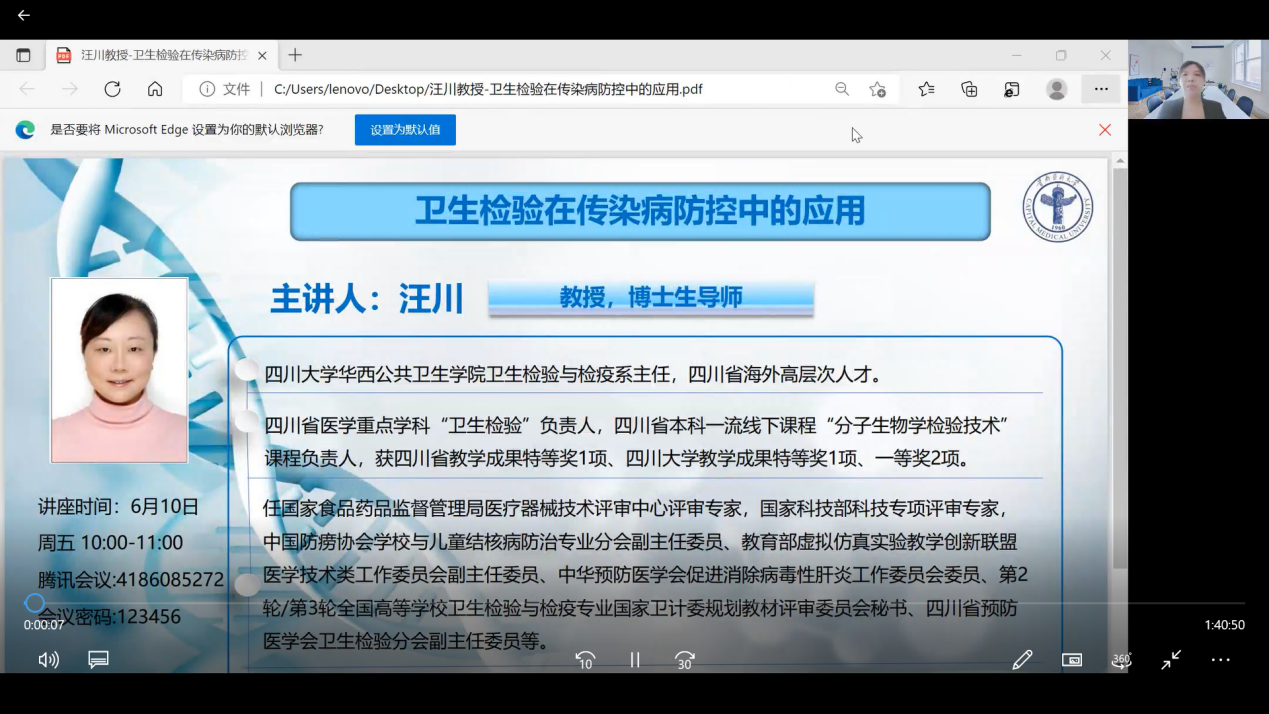Open Edge settings and more menu

pyautogui.click(x=1101, y=89)
